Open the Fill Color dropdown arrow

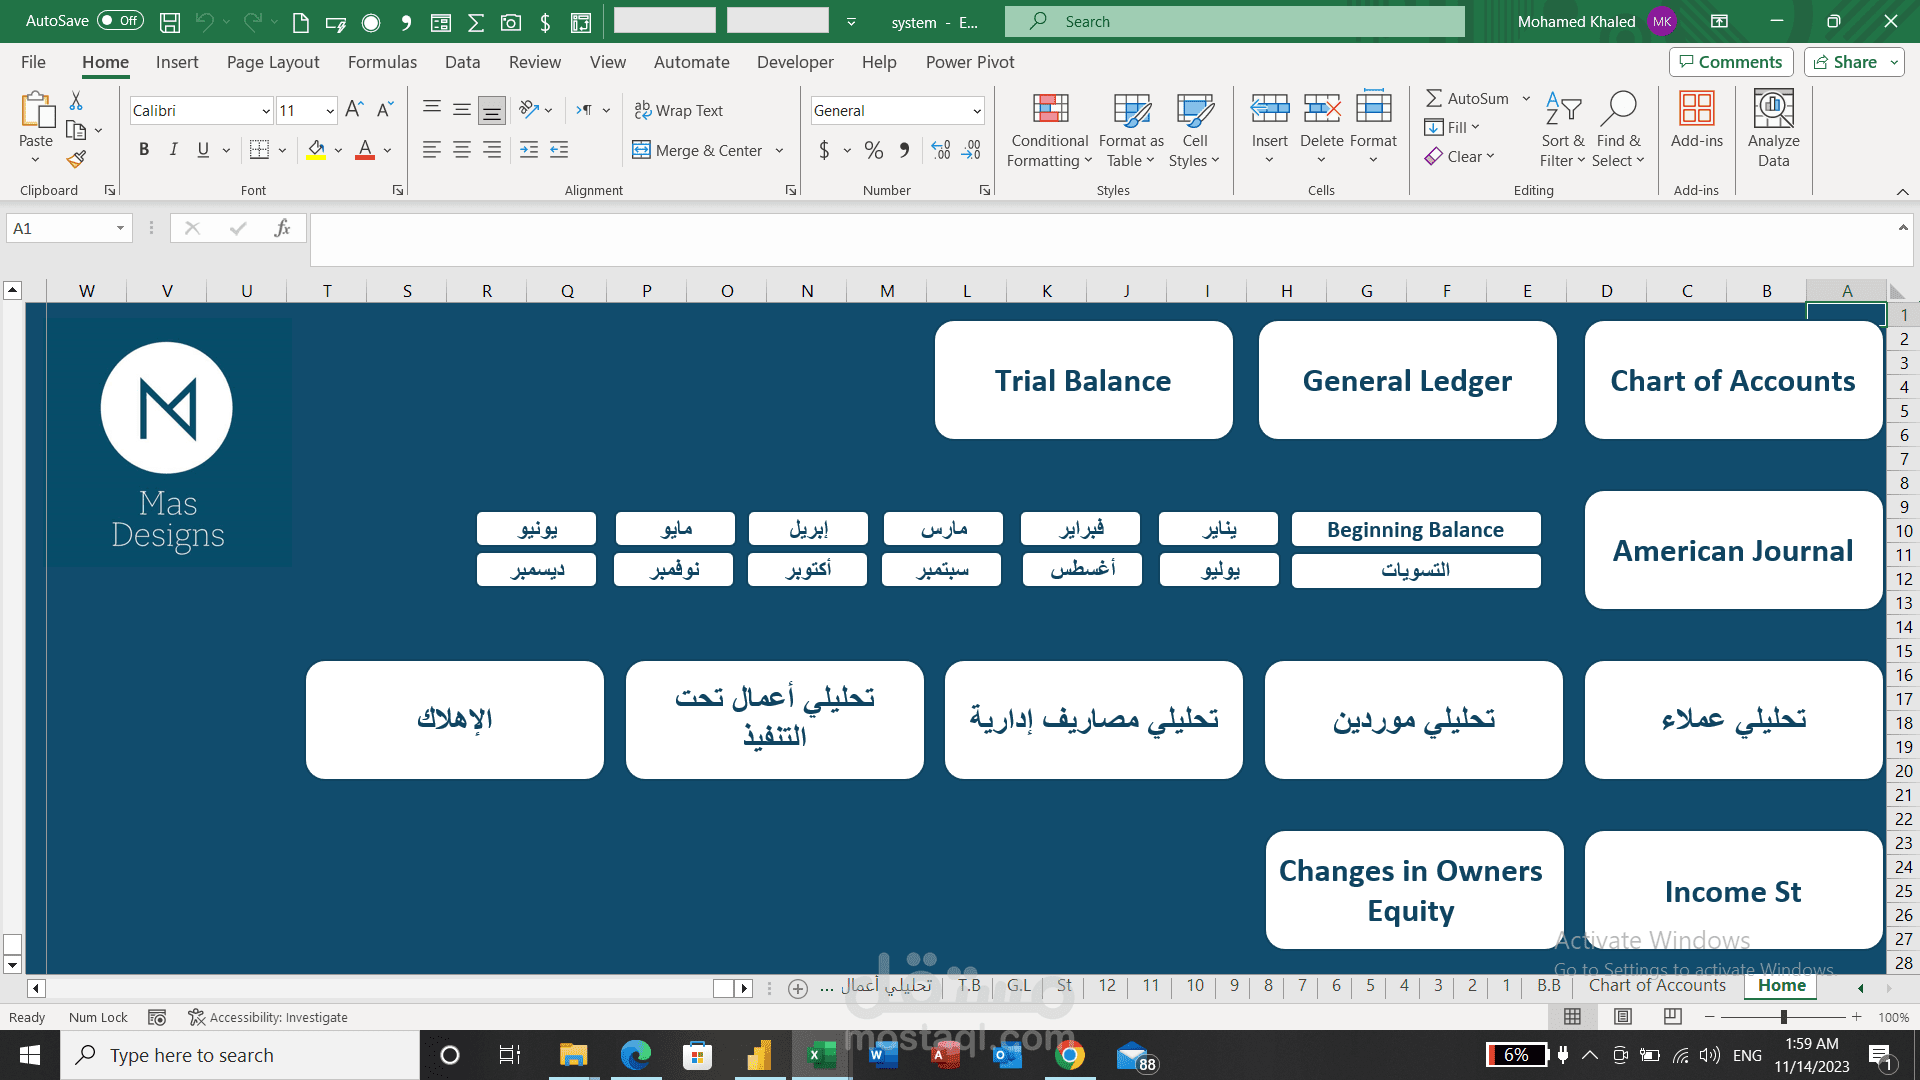(x=337, y=150)
